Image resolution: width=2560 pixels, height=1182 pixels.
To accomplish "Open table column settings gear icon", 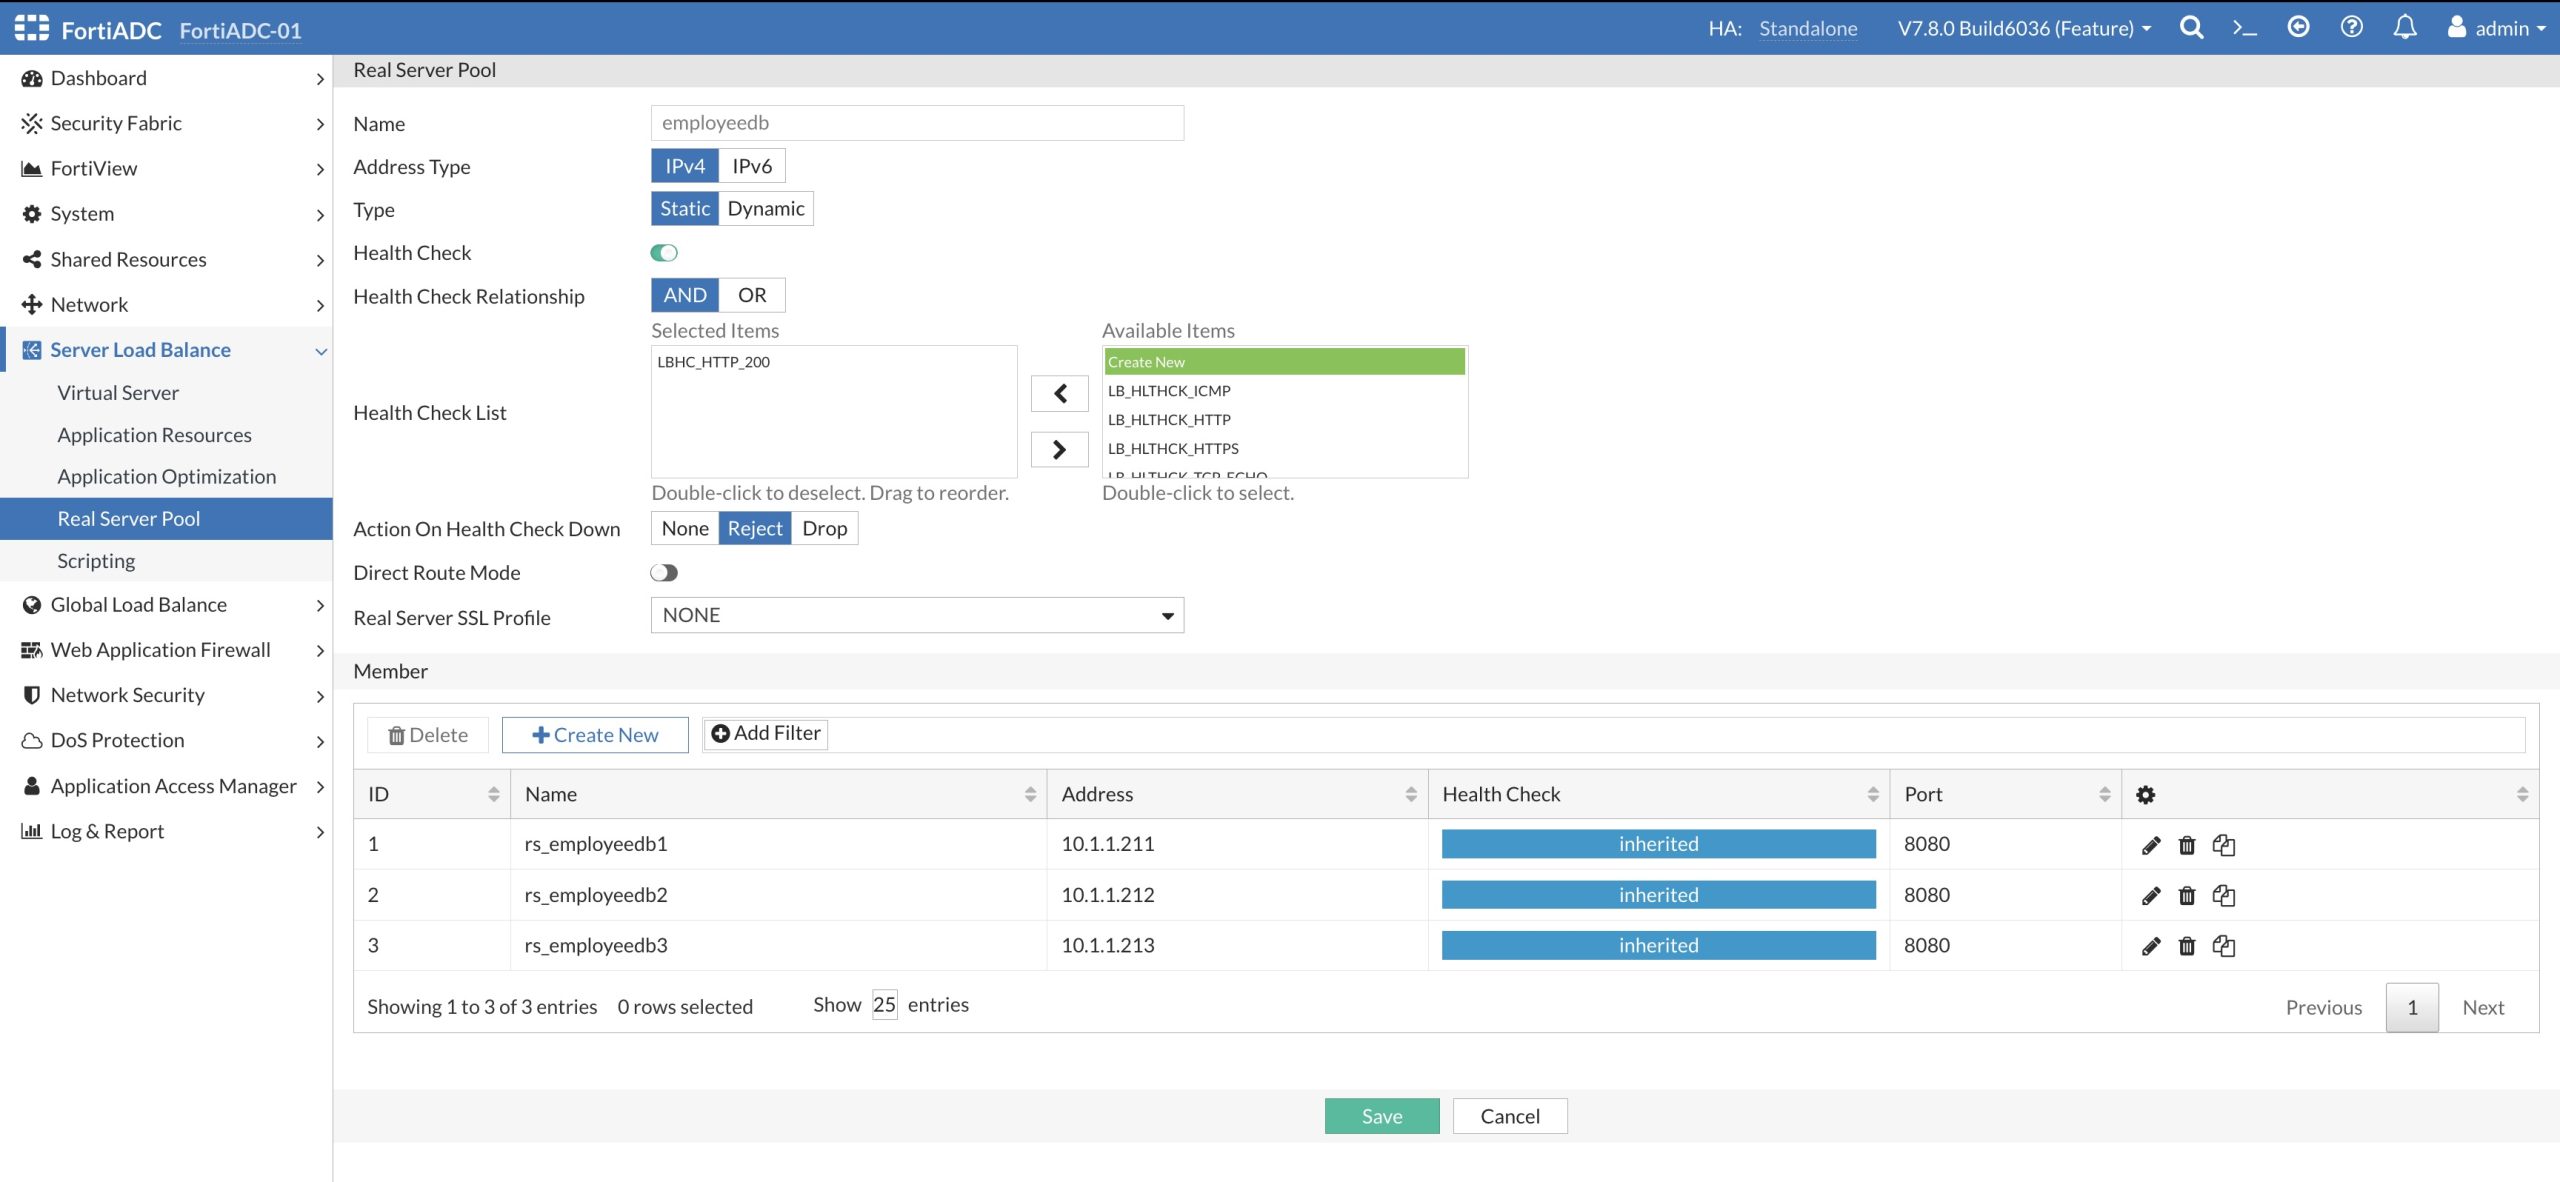I will click(2145, 795).
